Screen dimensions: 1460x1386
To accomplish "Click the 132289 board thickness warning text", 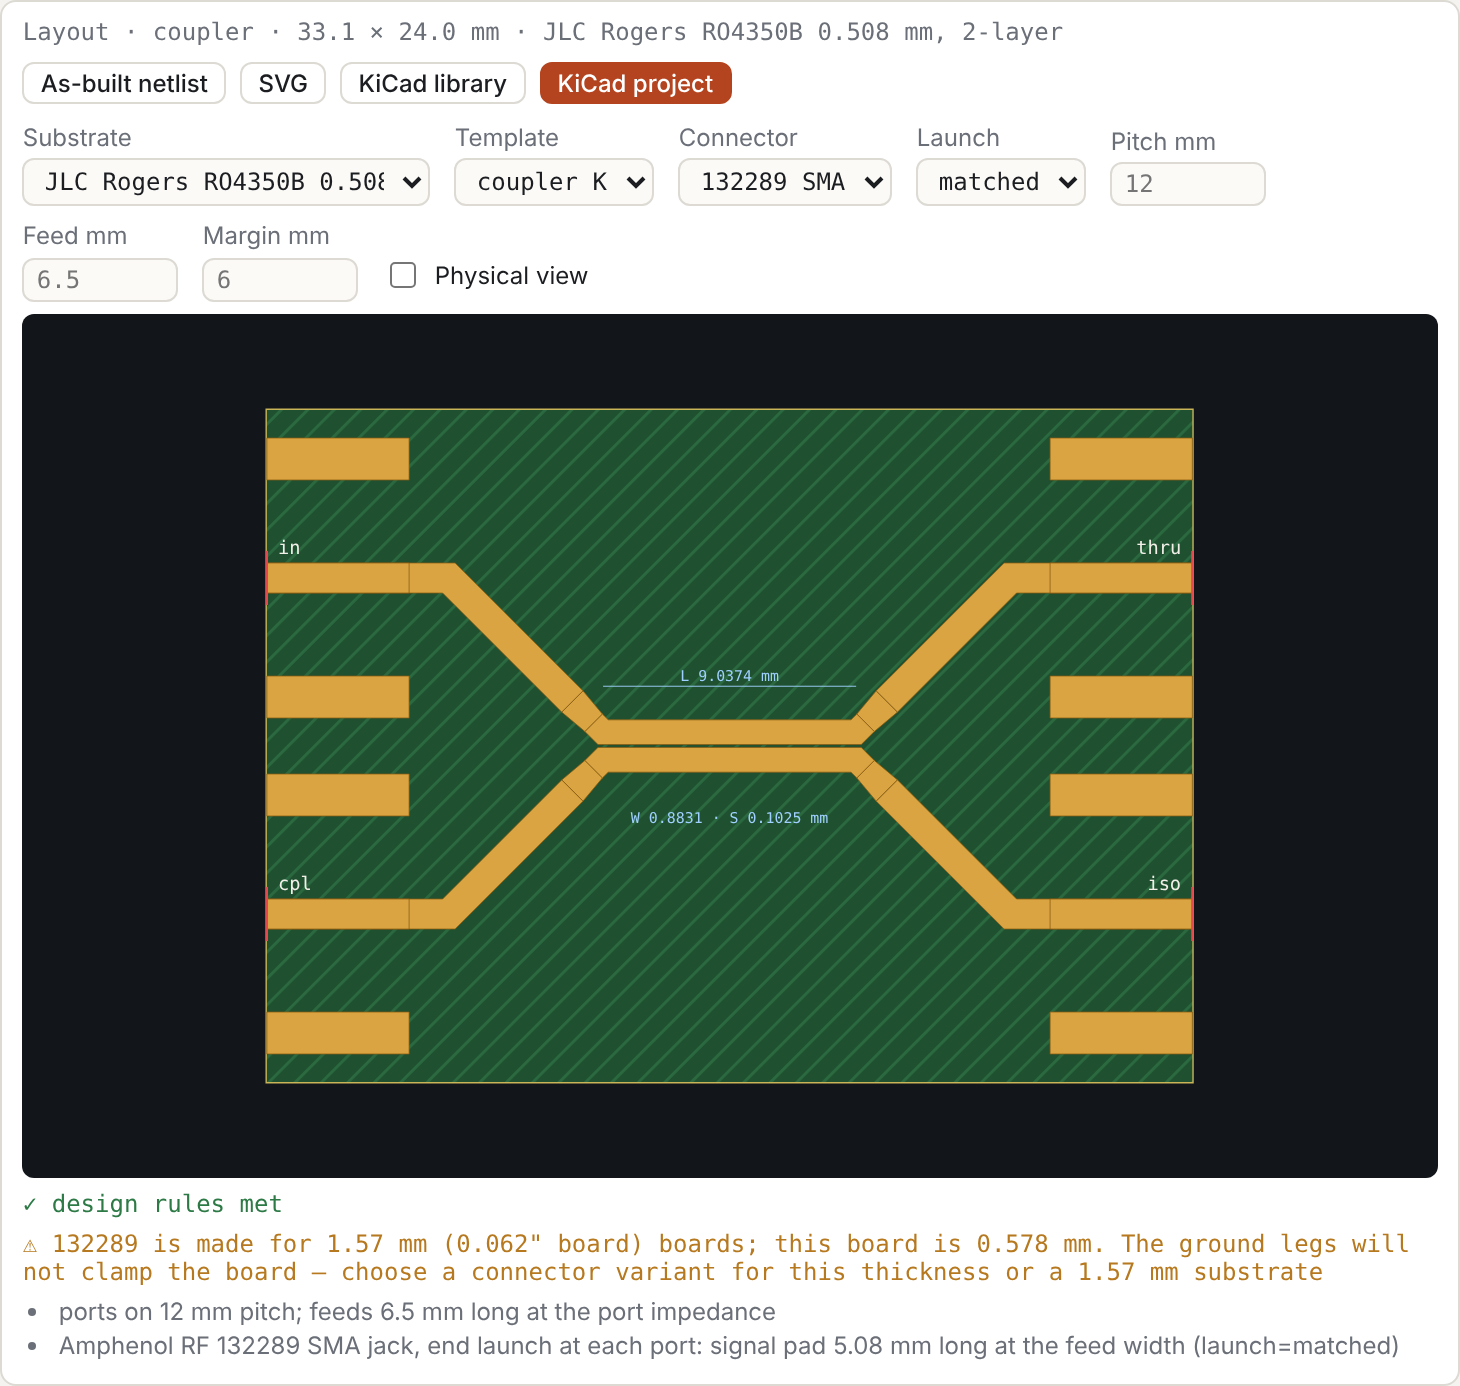I will pos(716,1258).
